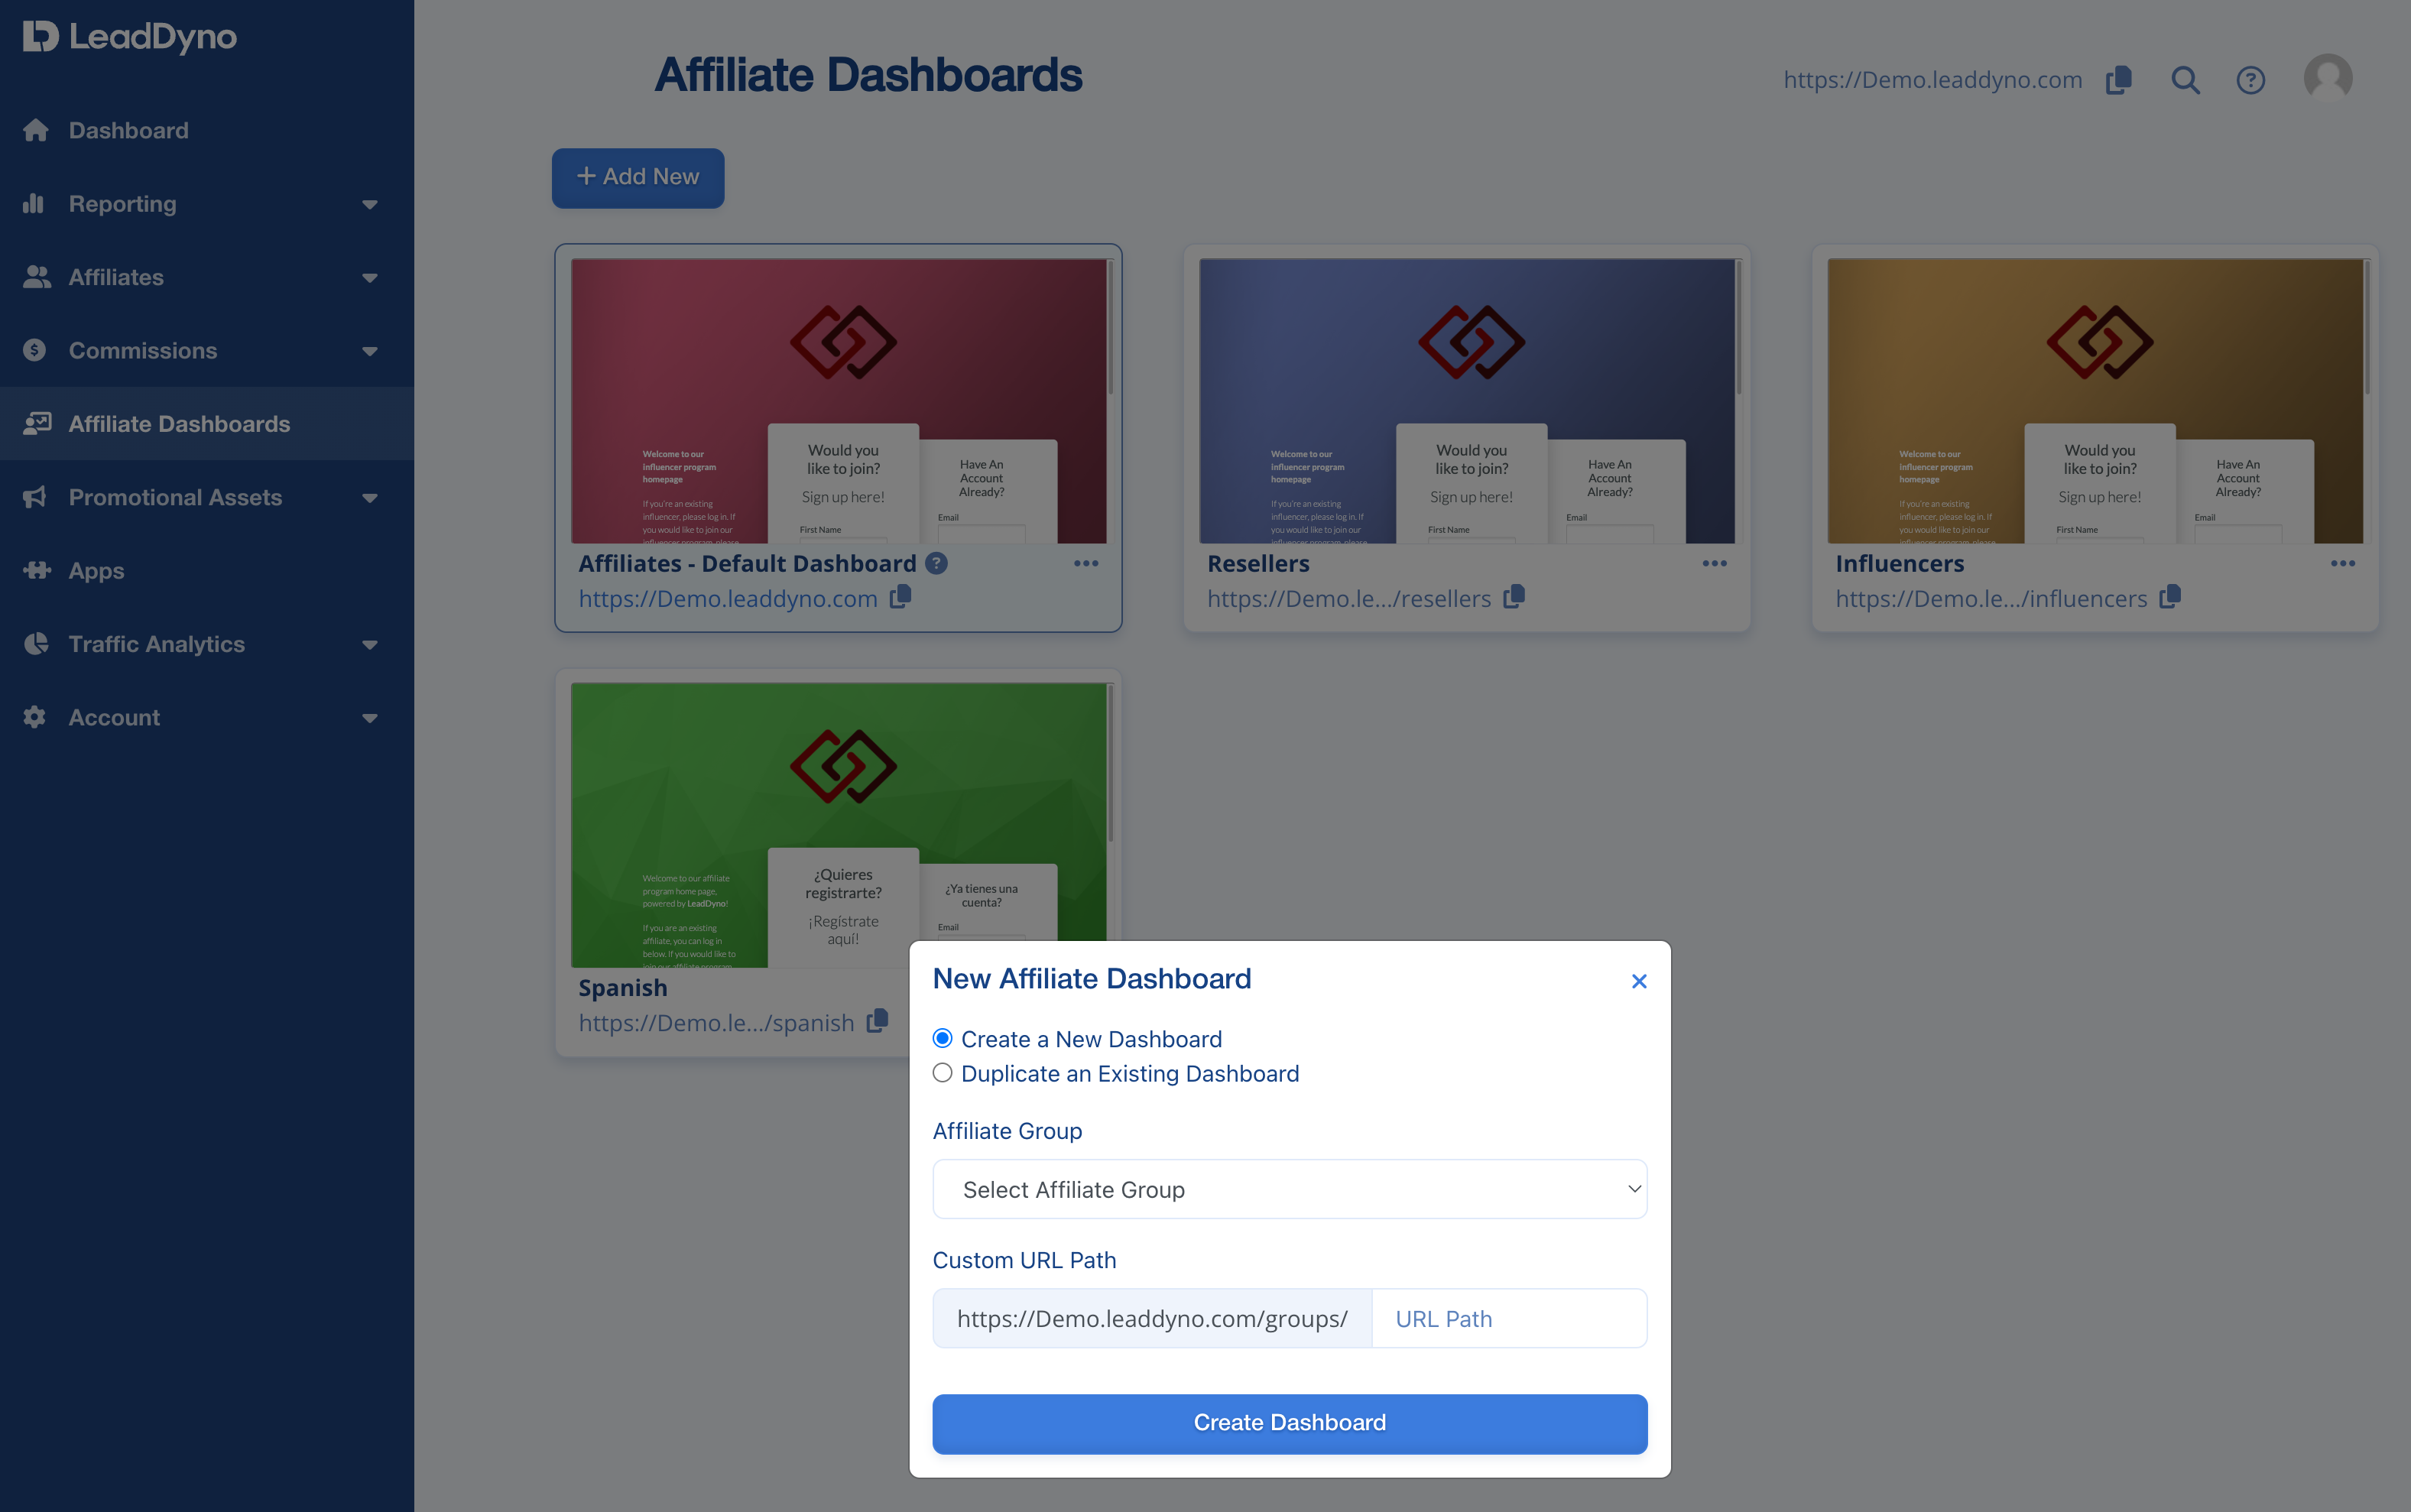This screenshot has height=1512, width=2411.
Task: Click help icon beside Default Dashboard title
Action: (x=936, y=563)
